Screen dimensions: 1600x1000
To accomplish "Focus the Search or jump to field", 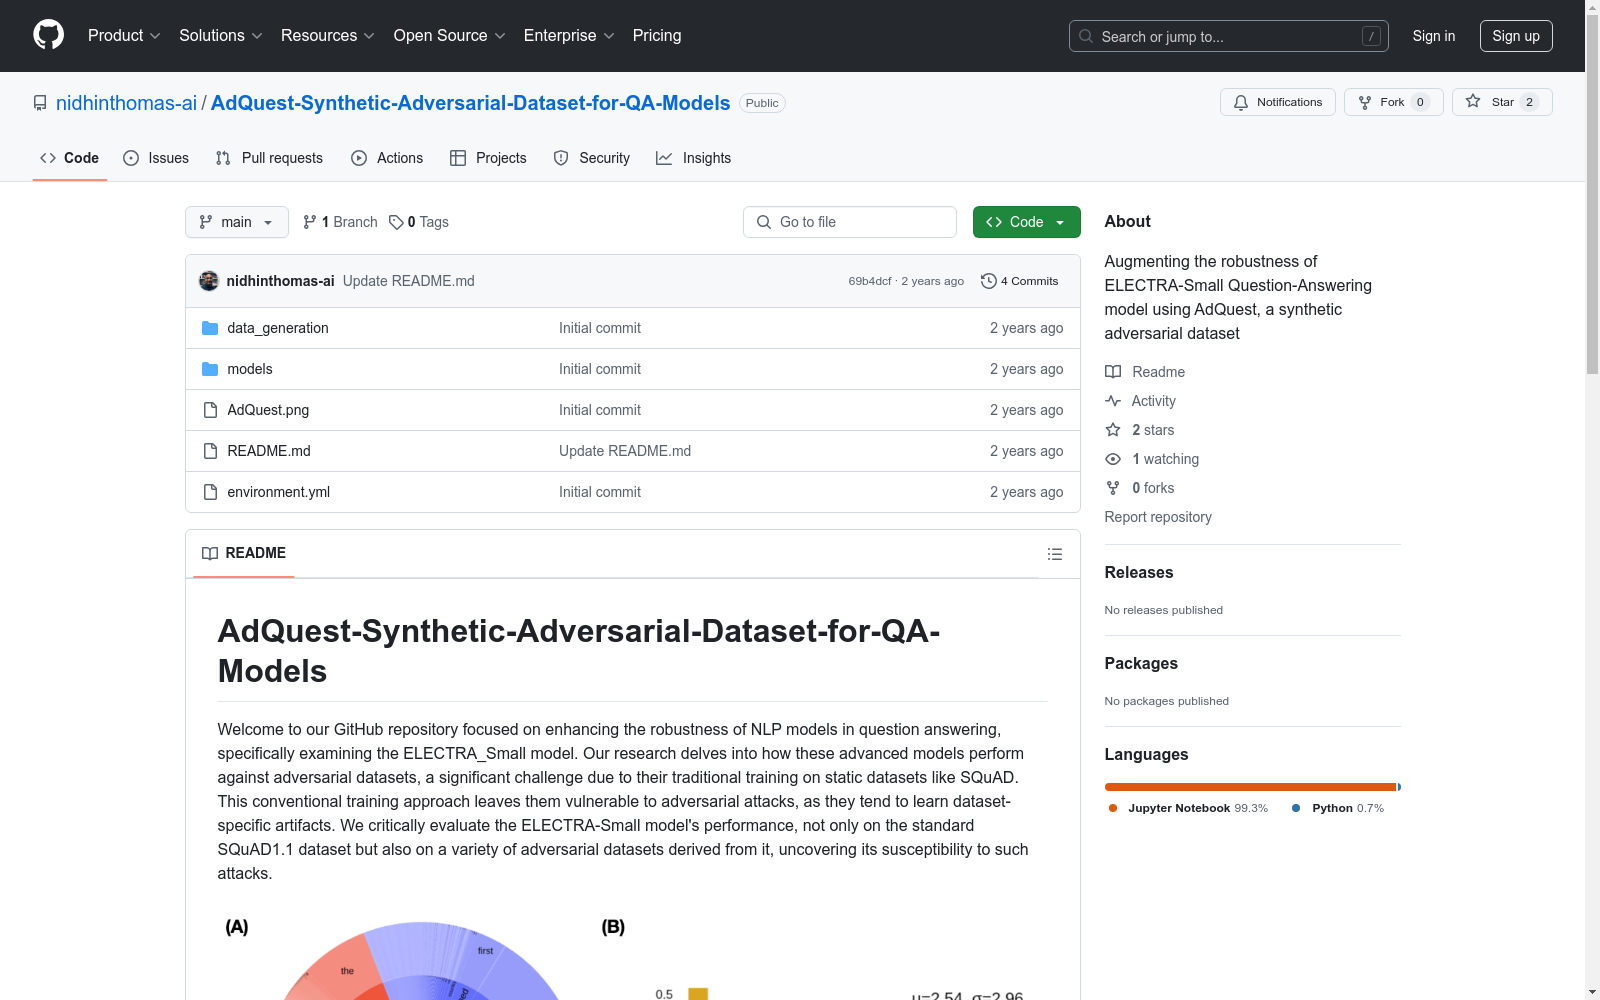I will pos(1229,36).
